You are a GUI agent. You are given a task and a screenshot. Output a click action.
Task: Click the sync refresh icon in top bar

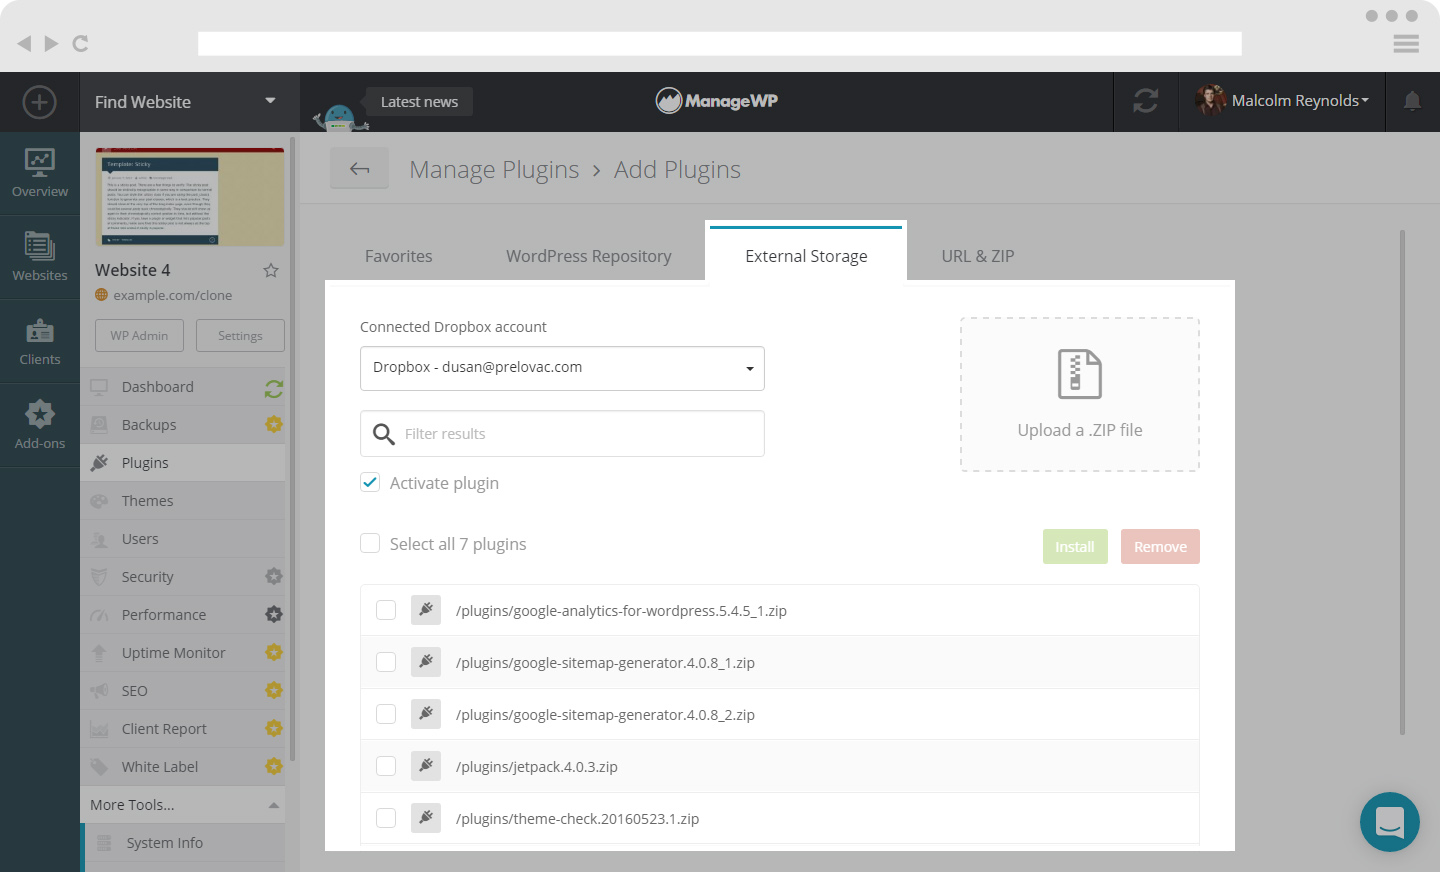(1146, 101)
